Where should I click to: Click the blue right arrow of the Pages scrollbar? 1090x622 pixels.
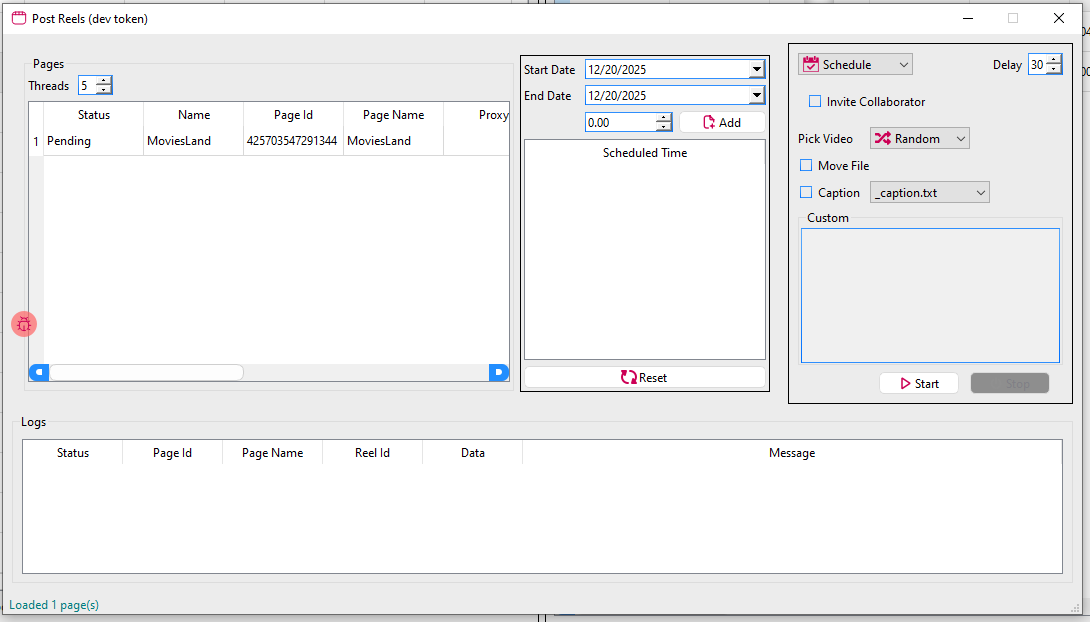tap(498, 372)
